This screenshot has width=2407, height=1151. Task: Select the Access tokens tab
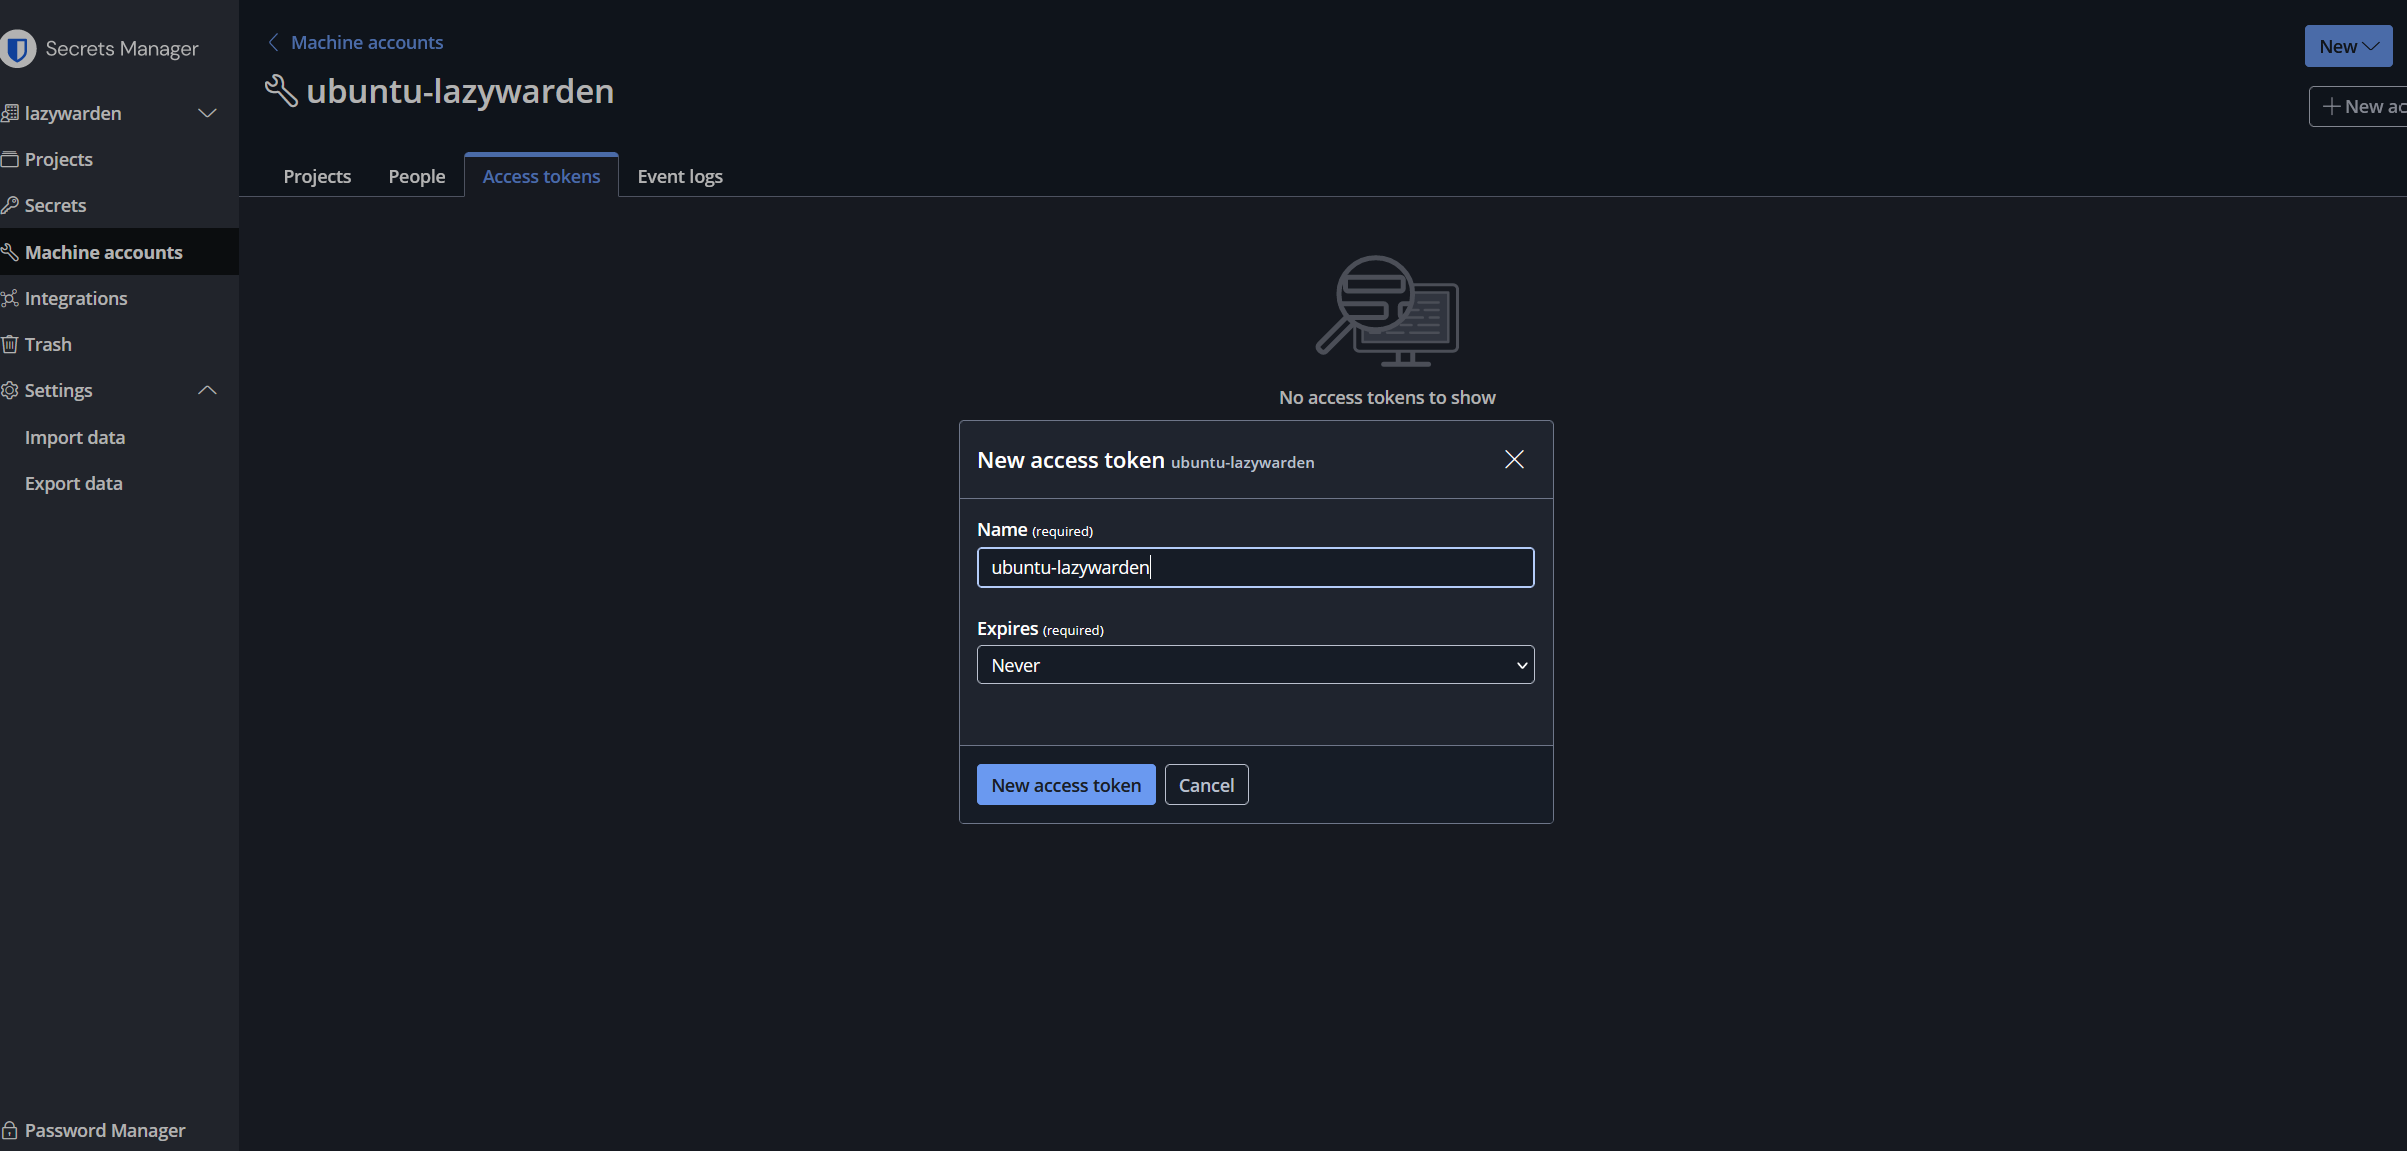point(541,176)
